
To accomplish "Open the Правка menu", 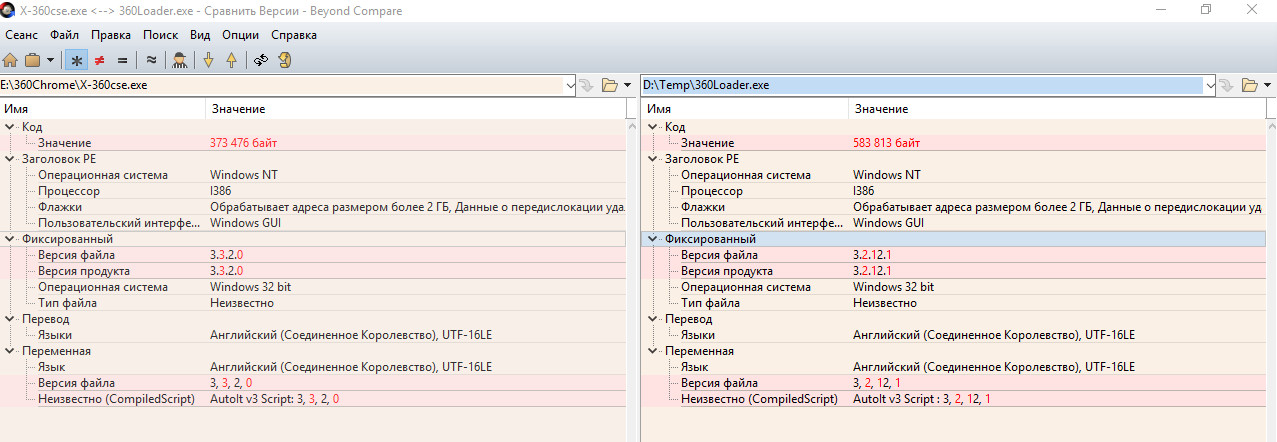I will 111,35.
